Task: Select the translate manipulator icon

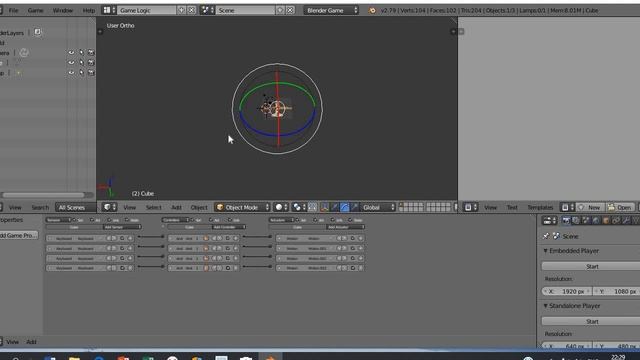Action: pyautogui.click(x=335, y=207)
